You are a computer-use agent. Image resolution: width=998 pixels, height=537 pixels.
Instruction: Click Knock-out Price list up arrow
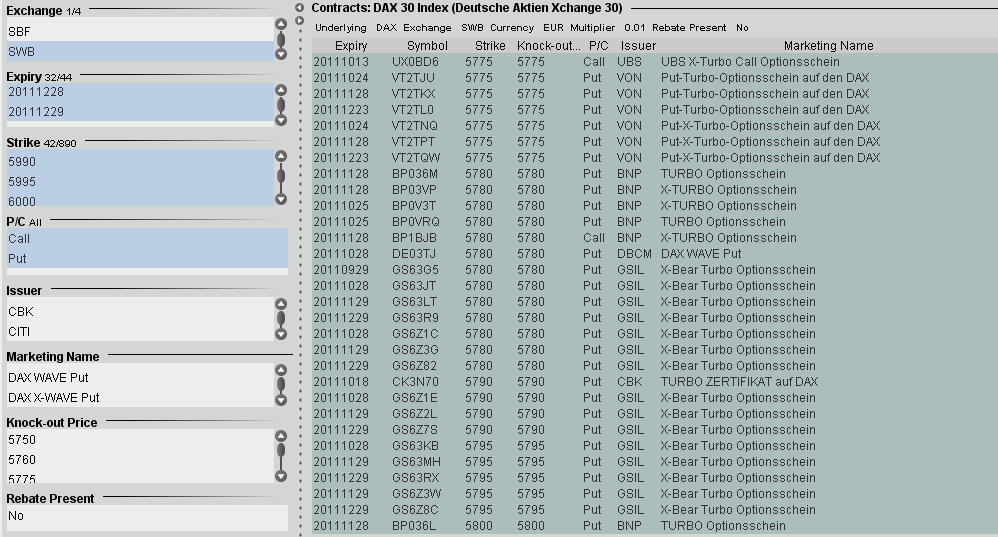[281, 436]
